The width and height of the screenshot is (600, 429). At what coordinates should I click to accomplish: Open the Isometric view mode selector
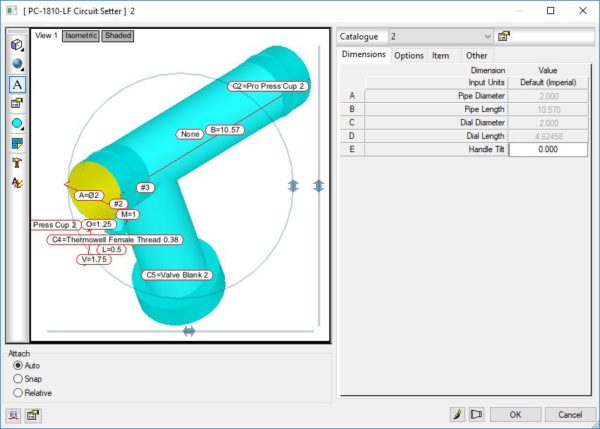[x=81, y=36]
